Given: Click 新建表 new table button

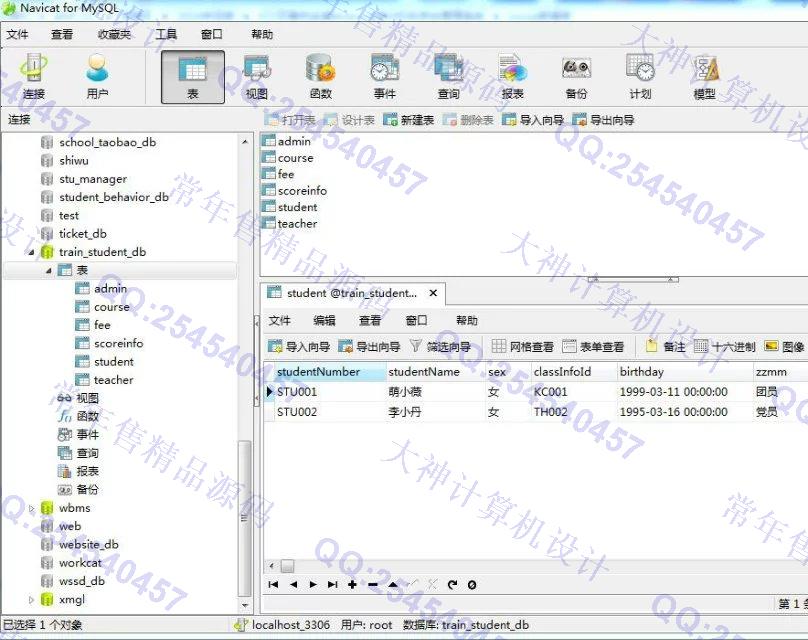Looking at the screenshot, I should [409, 120].
